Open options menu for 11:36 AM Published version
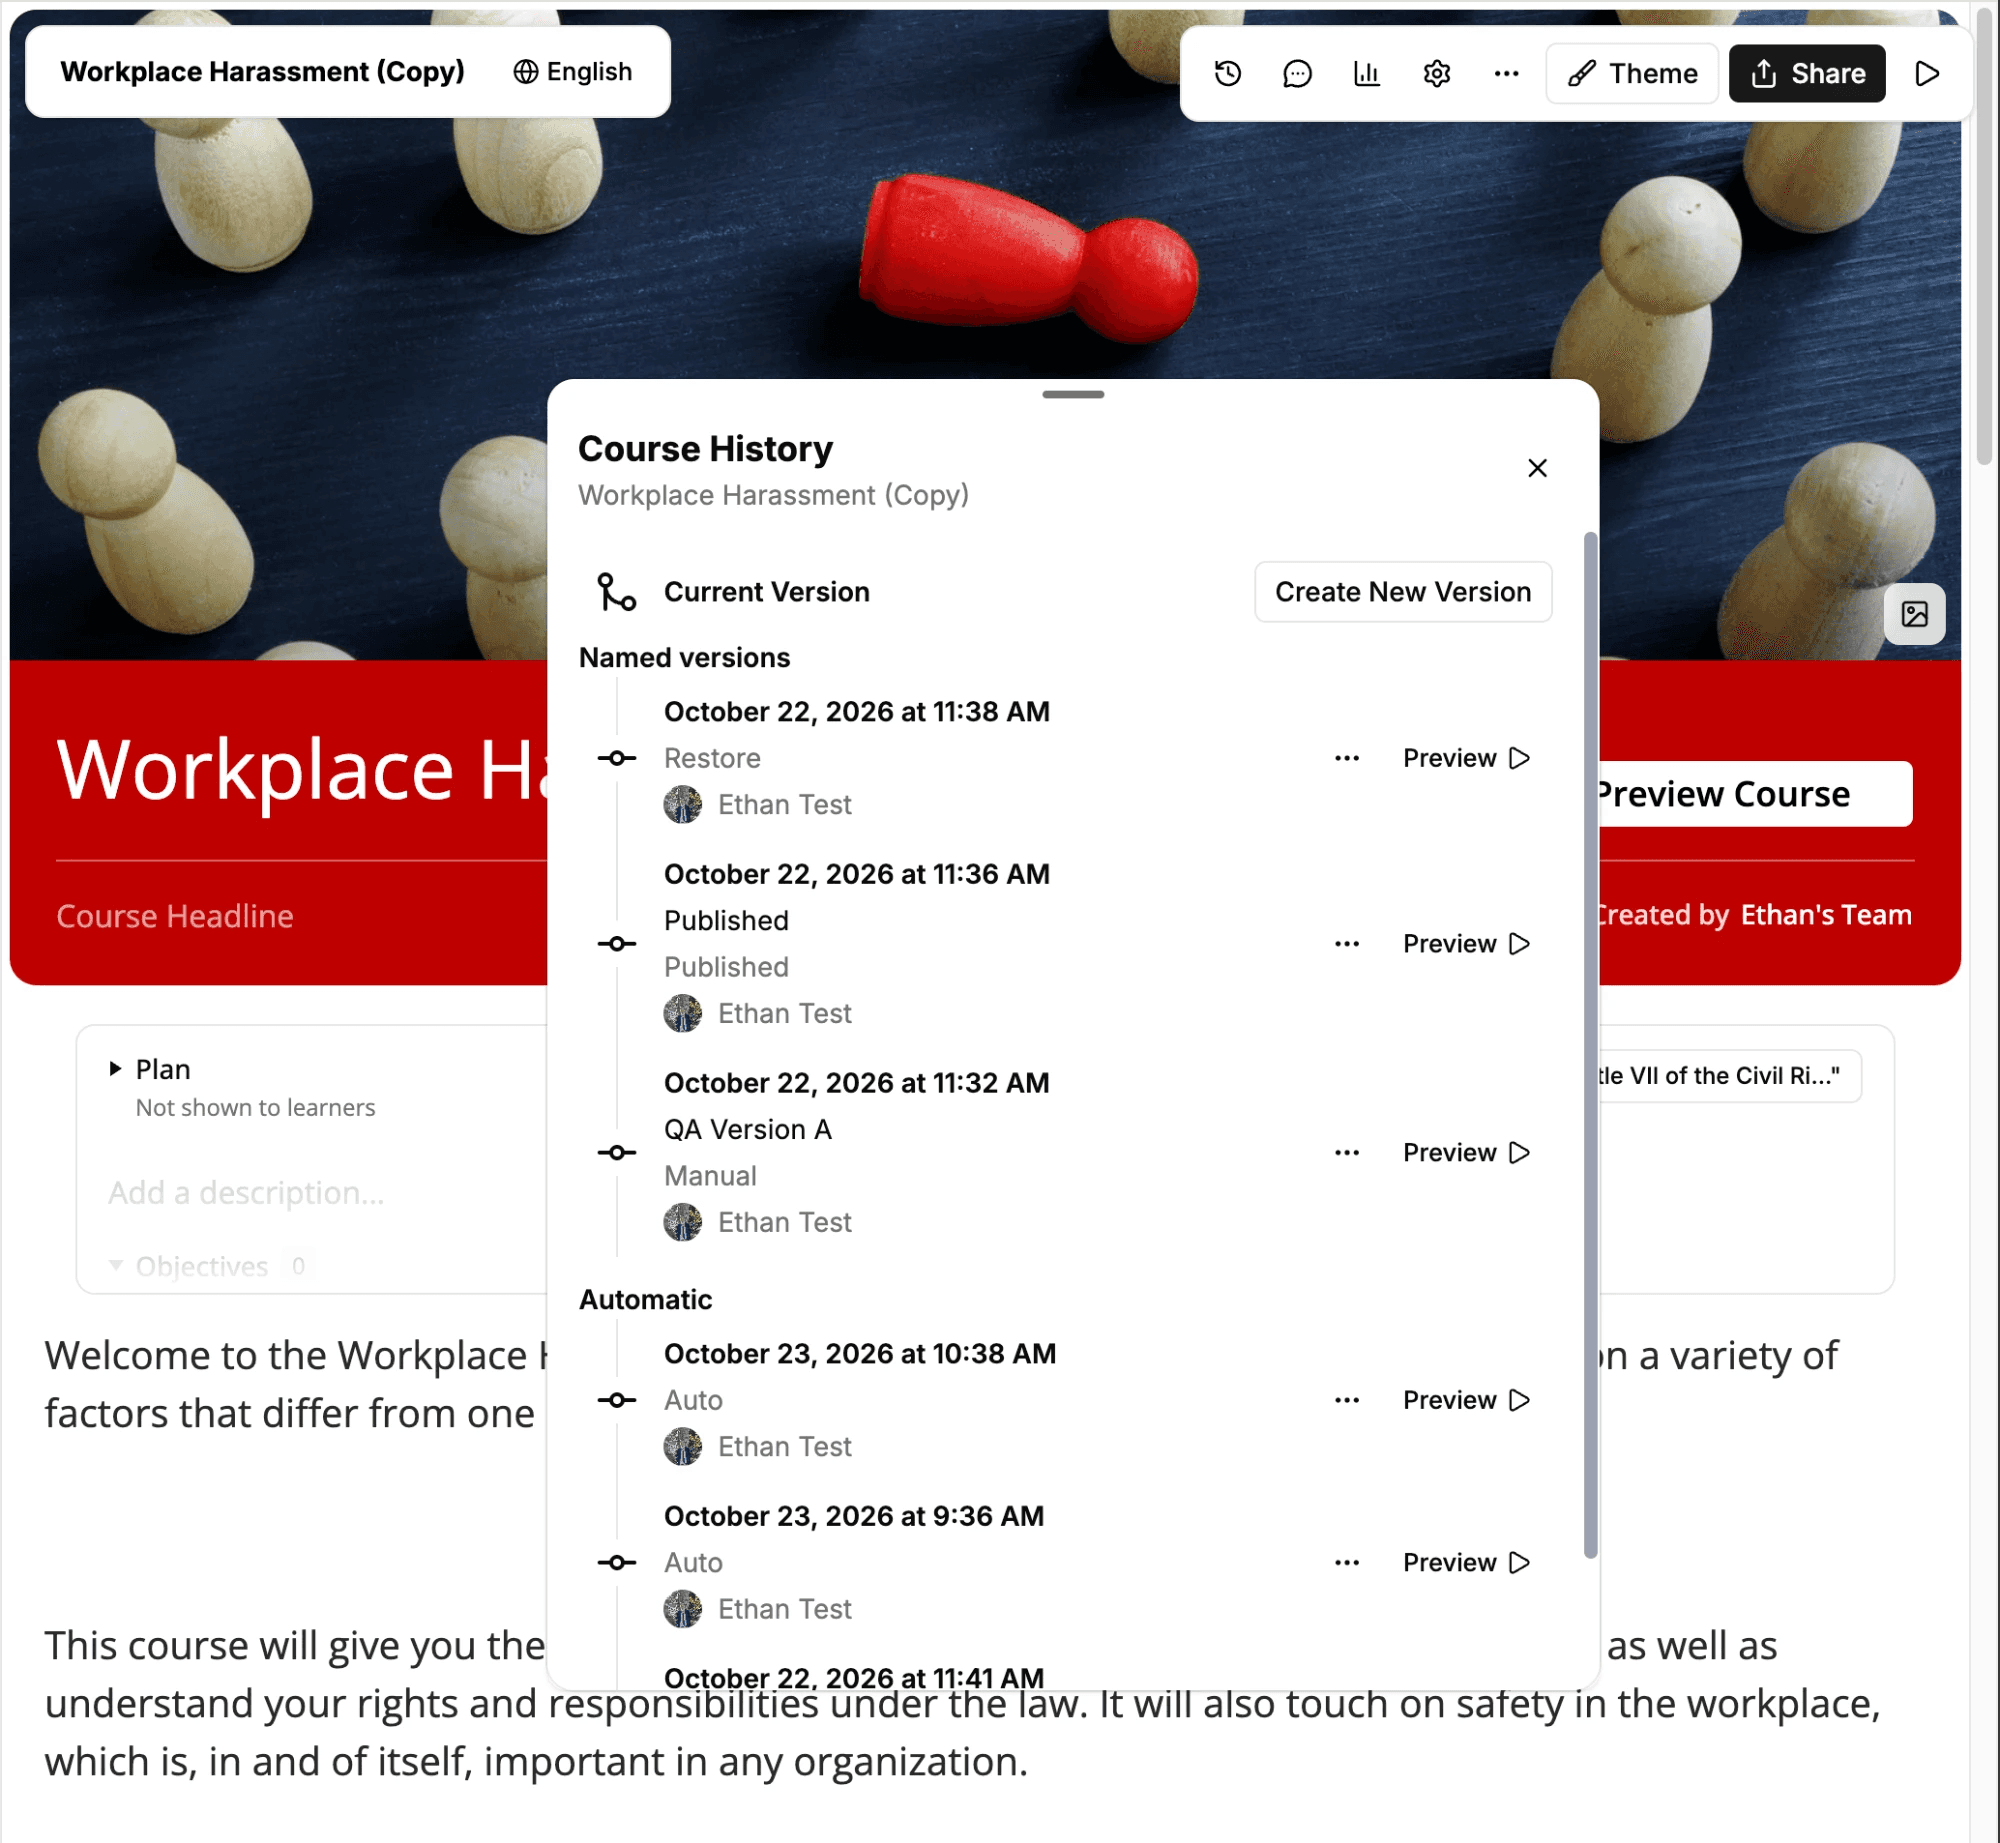2000x1843 pixels. pyautogui.click(x=1347, y=944)
